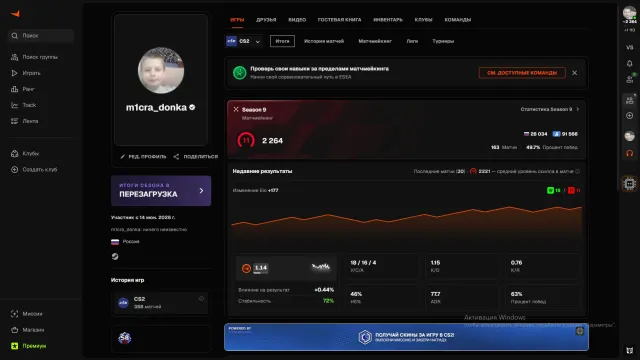
Task: Click the highlighted chip icon in right bar
Action: 629,184
